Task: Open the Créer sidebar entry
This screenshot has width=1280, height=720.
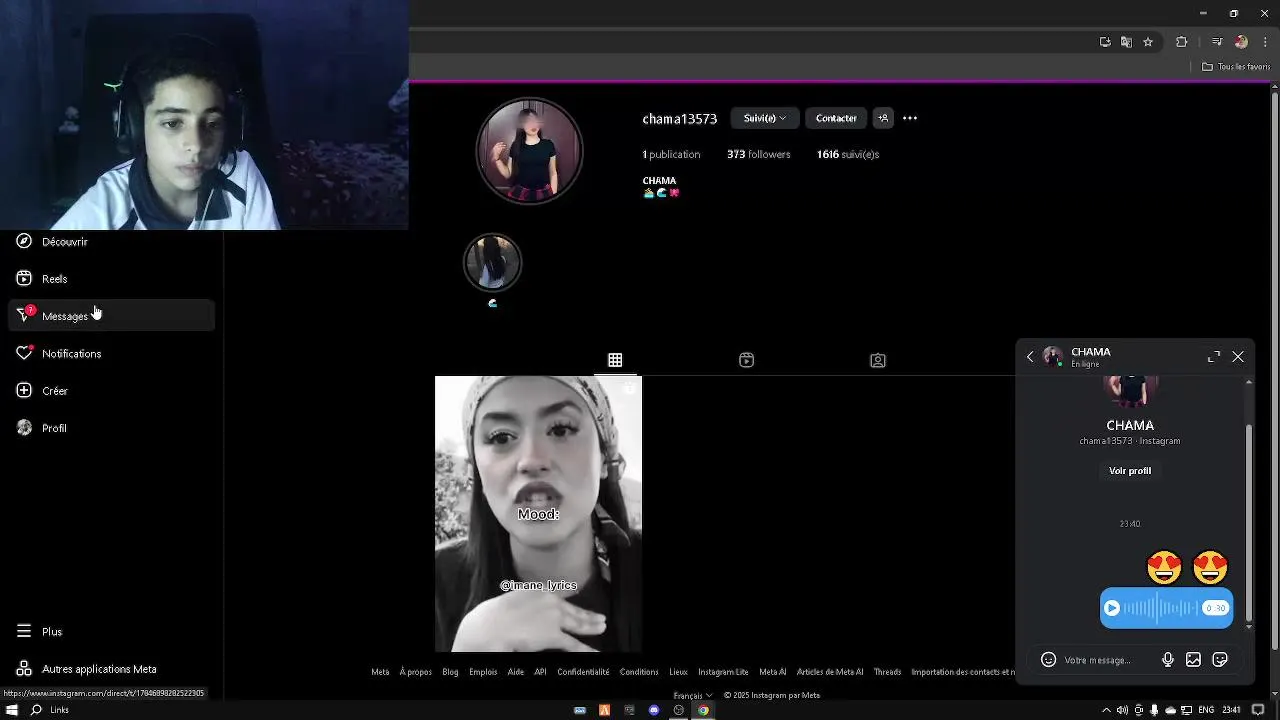Action: (111, 391)
